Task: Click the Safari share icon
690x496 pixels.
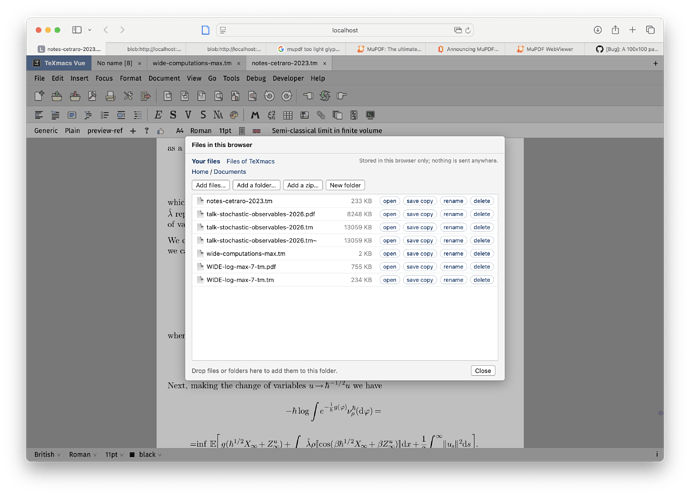Action: (615, 30)
